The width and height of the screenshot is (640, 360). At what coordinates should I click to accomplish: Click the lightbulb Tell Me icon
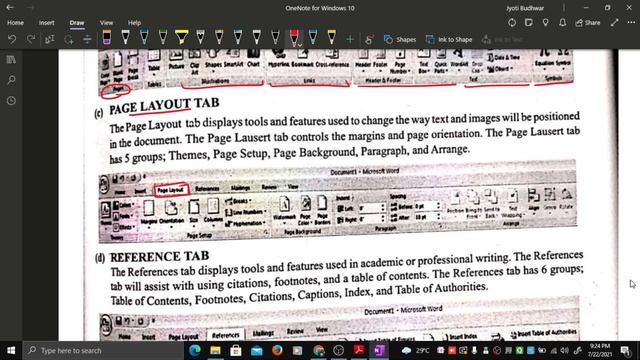(x=545, y=23)
